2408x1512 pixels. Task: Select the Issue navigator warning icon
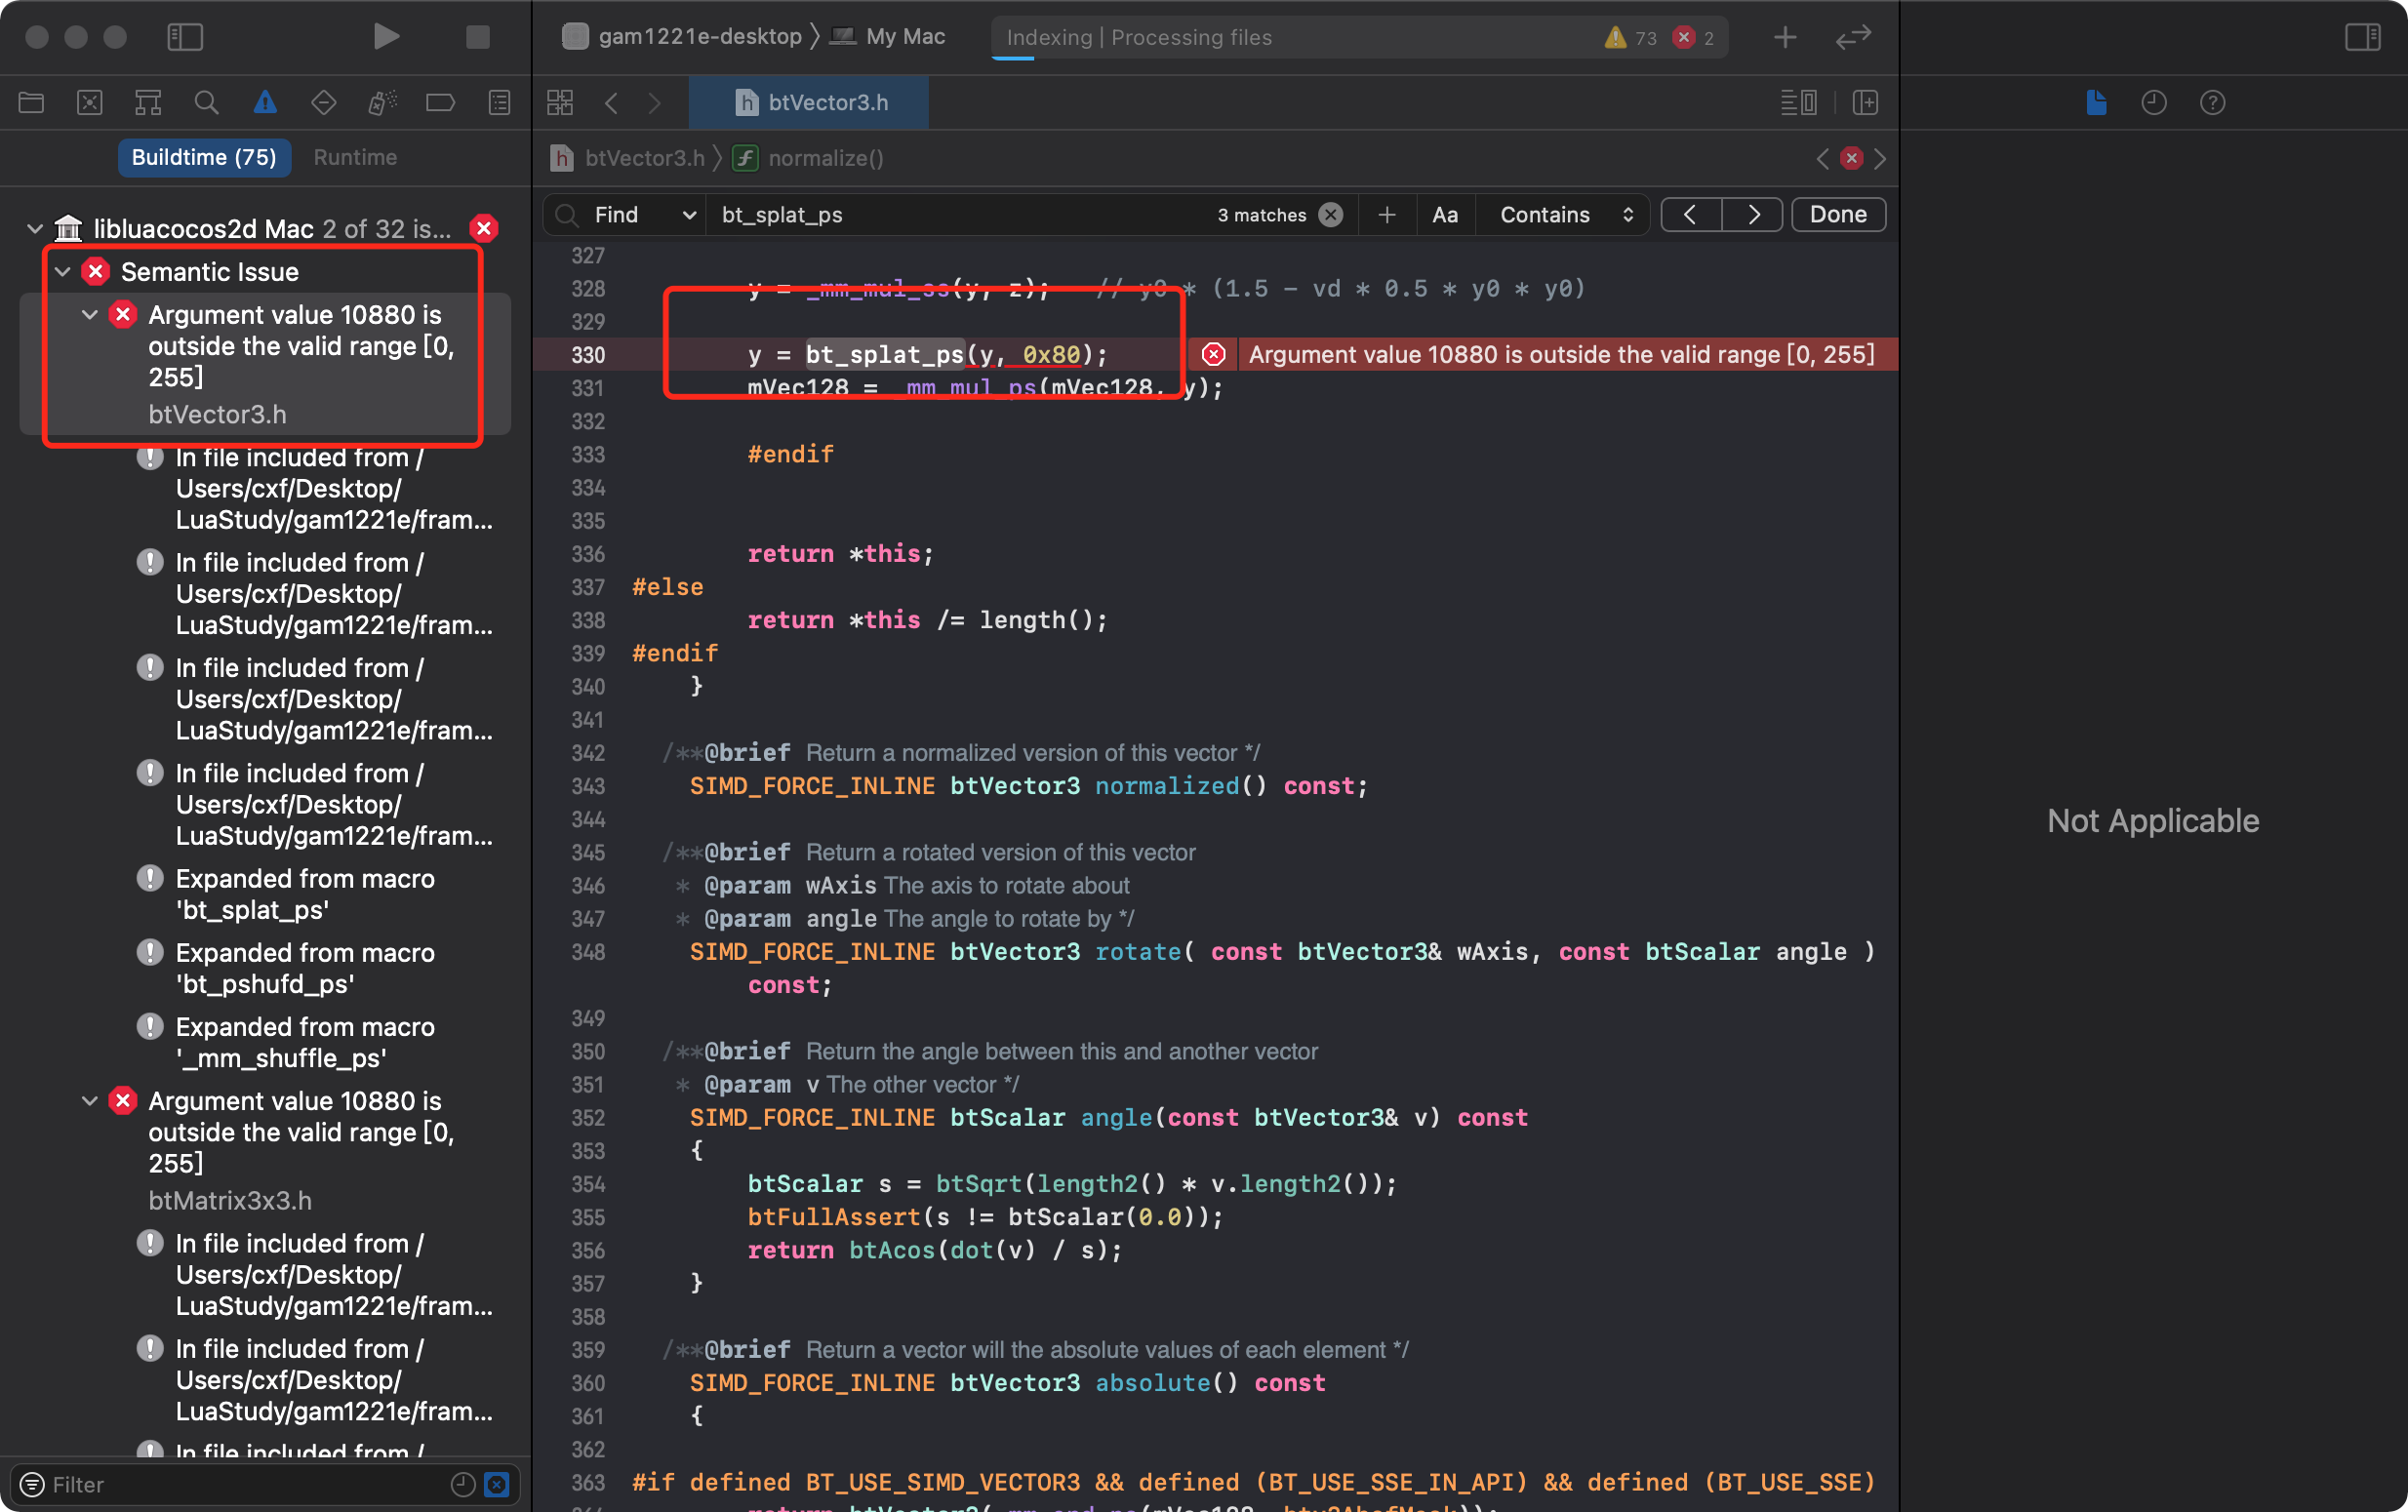(x=265, y=102)
